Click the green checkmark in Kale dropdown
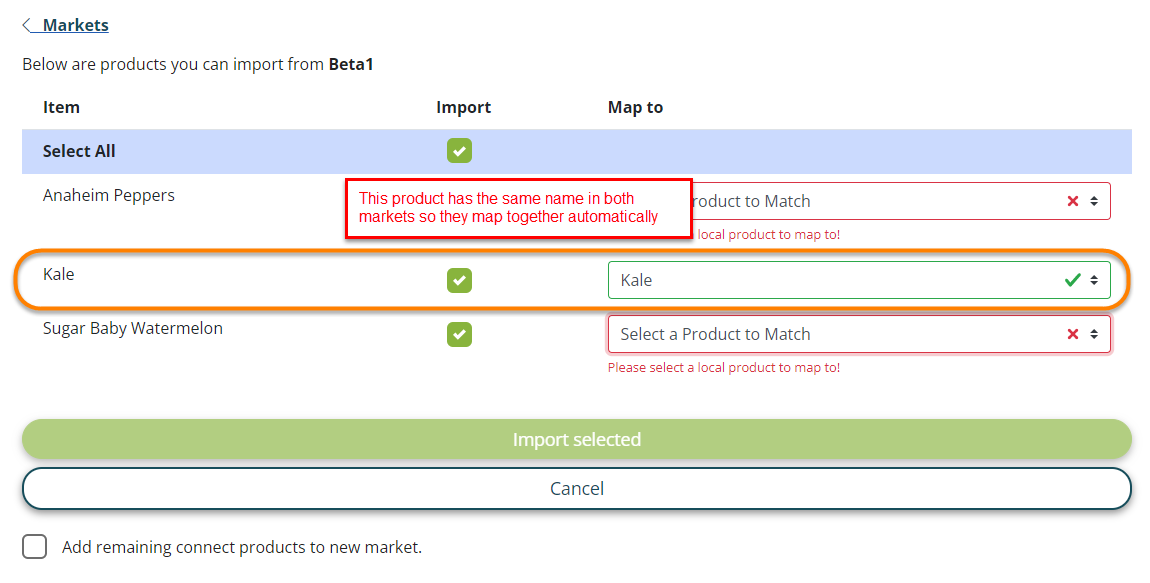Screen dimensions: 1150x583 coord(1073,280)
